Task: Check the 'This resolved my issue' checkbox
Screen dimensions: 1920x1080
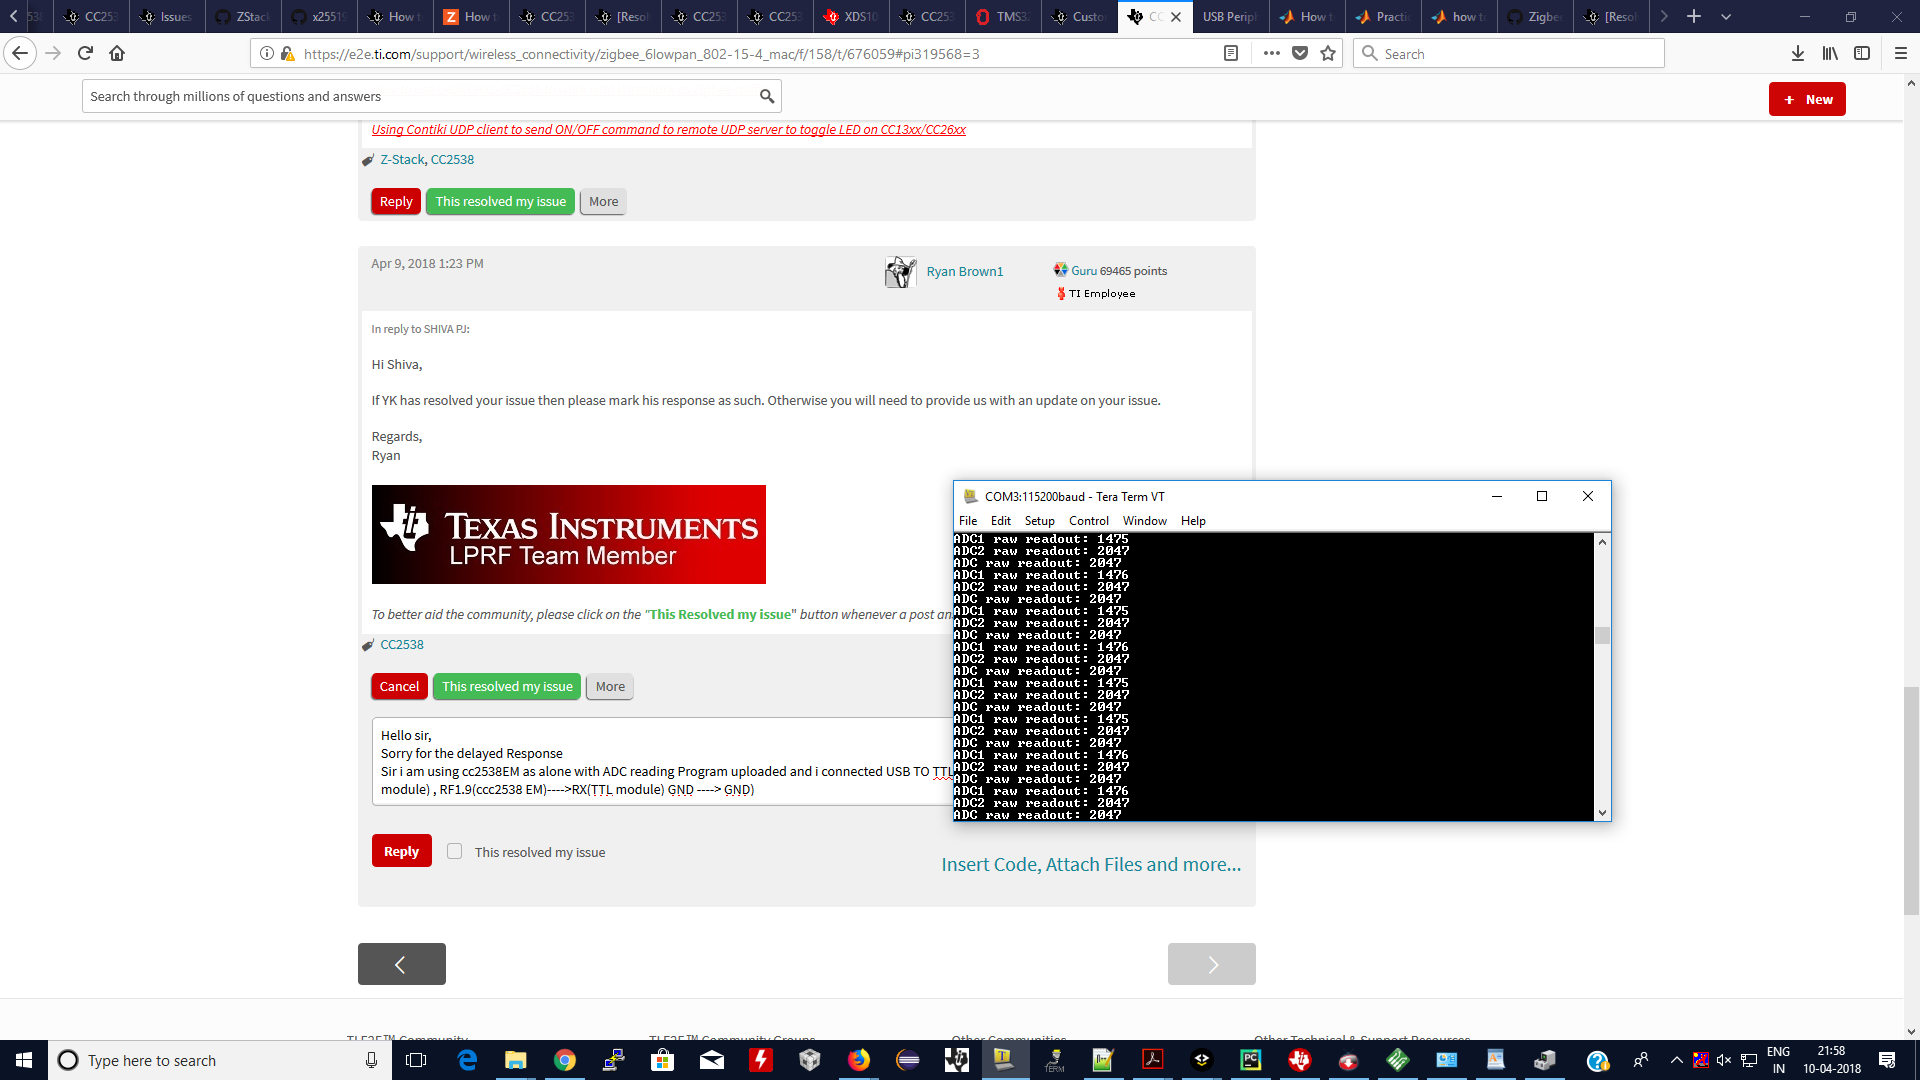Action: coord(455,852)
